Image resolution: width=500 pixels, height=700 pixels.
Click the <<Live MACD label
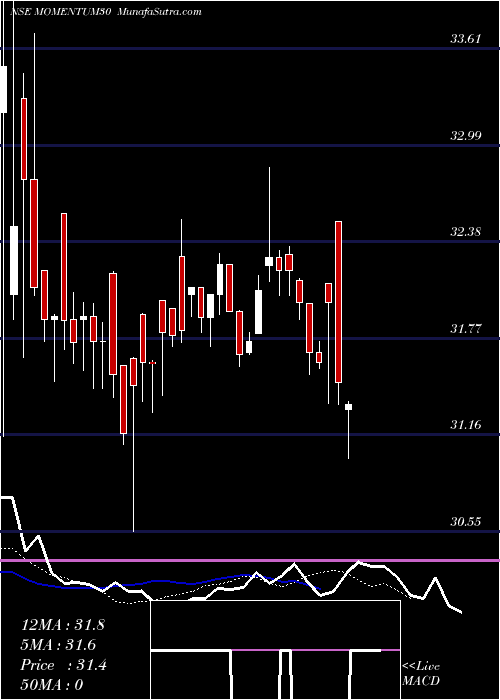(x=421, y=673)
